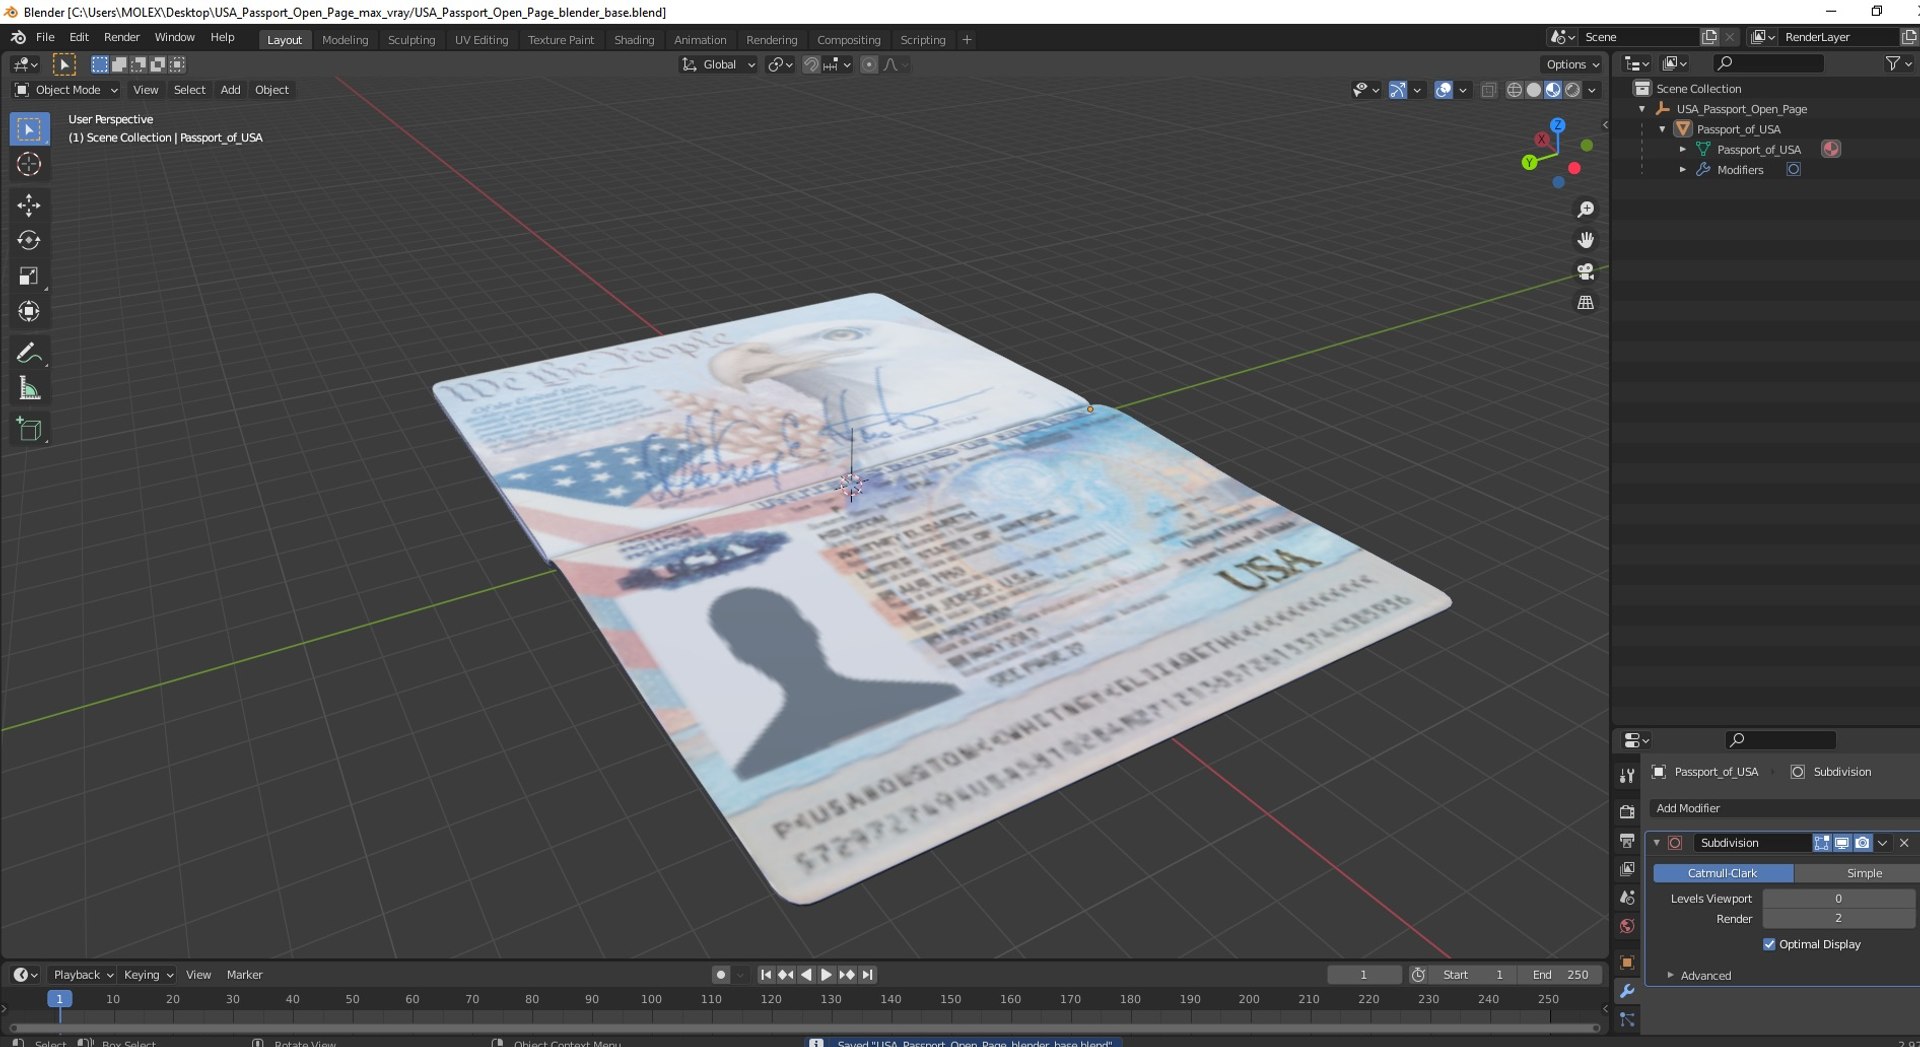1920x1047 pixels.
Task: Open the Render properties tab
Action: [1627, 811]
